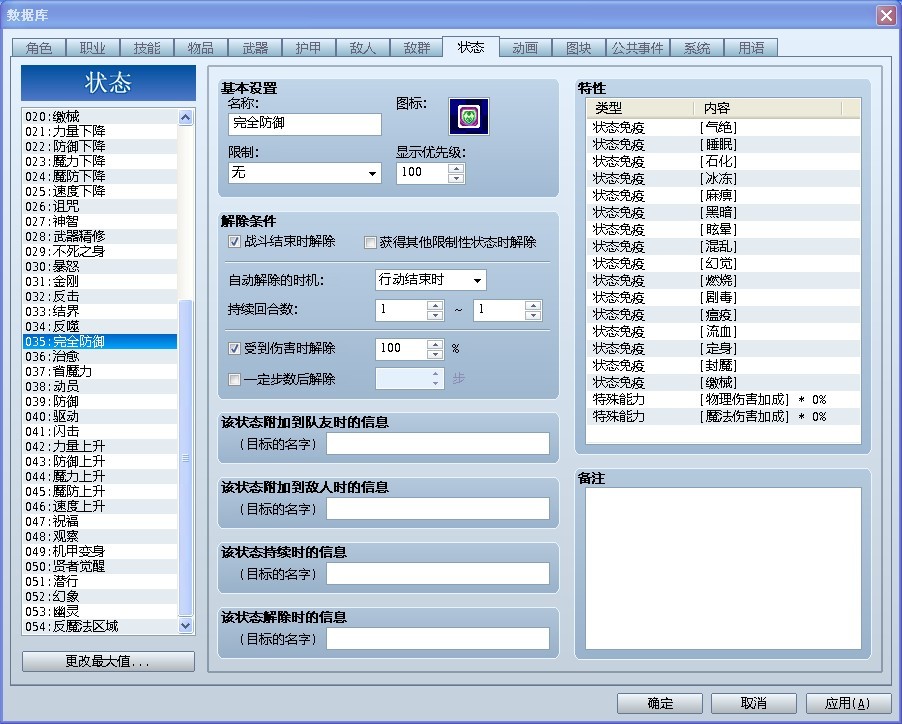Image resolution: width=902 pixels, height=724 pixels.
Task: Click the 该状态解除时的信息 text field
Action: [438, 639]
